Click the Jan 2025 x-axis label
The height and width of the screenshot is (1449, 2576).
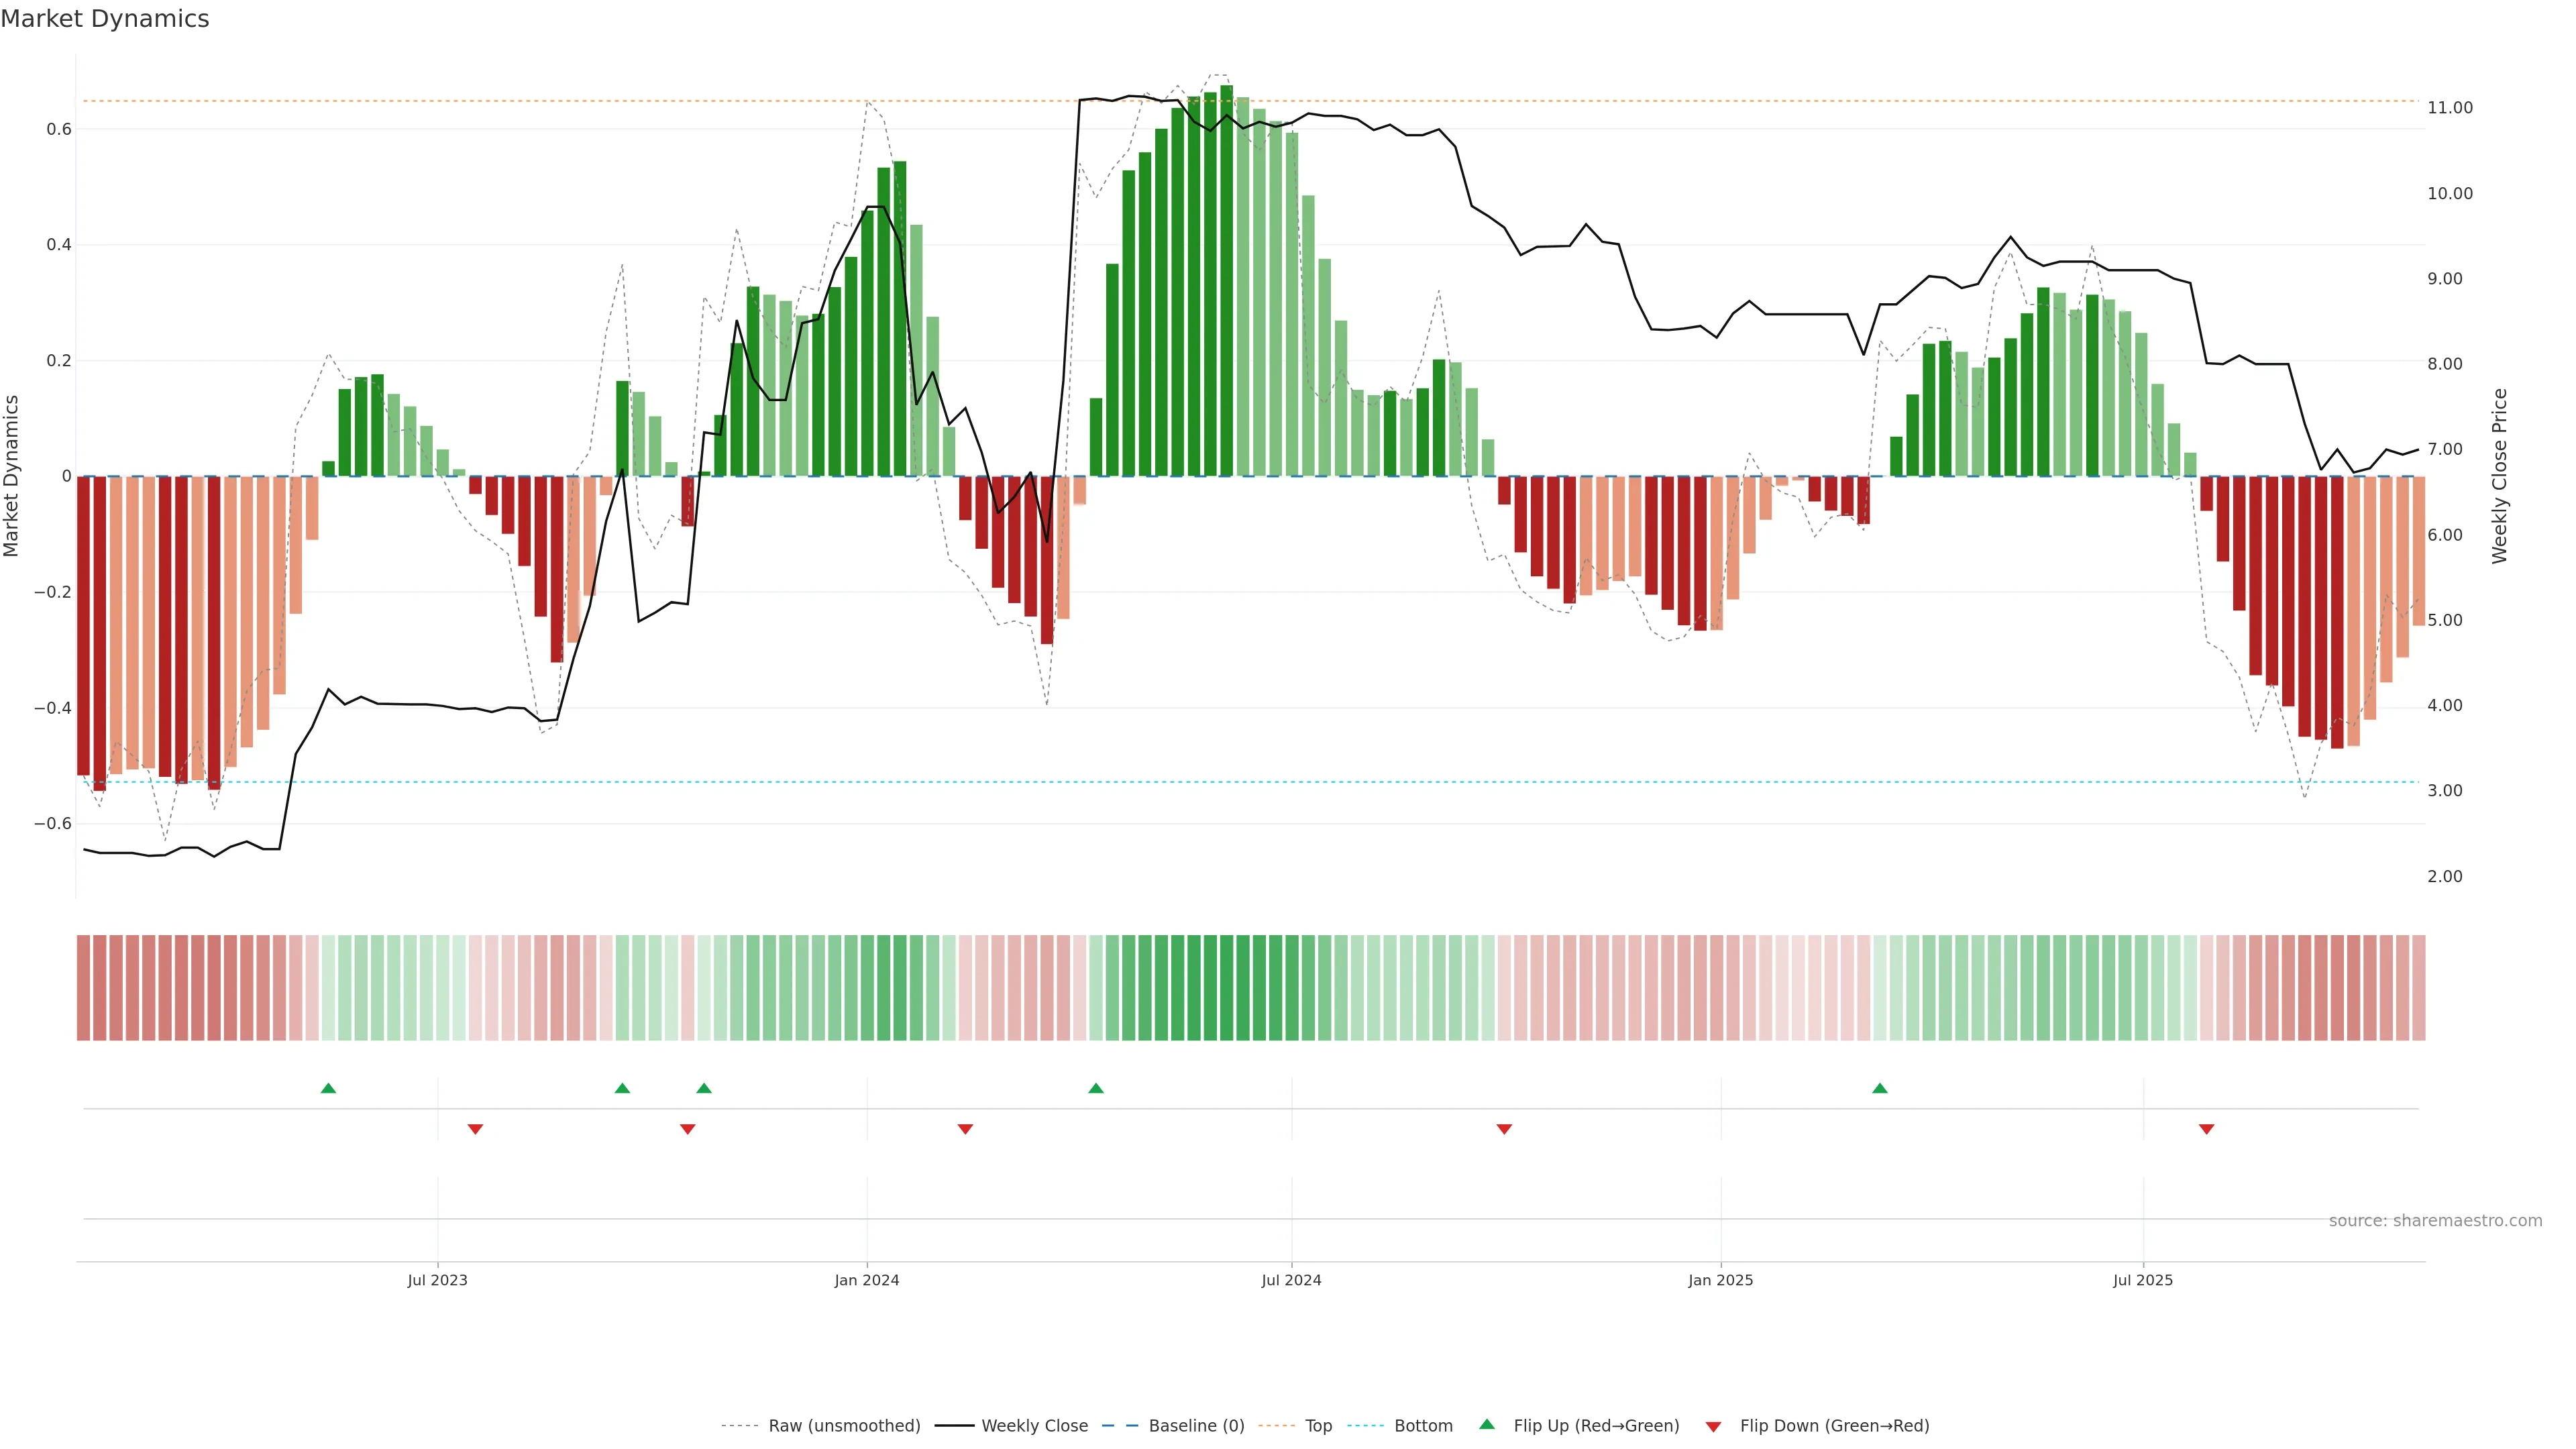(x=1720, y=1280)
